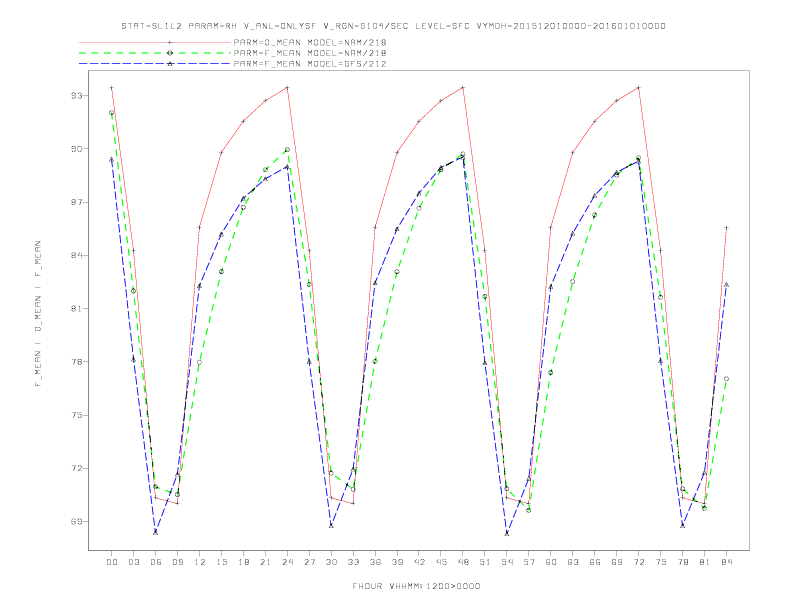Screen dimensions: 792x612
Task: Click x-axis tick label 33
Action: pyautogui.click(x=353, y=562)
